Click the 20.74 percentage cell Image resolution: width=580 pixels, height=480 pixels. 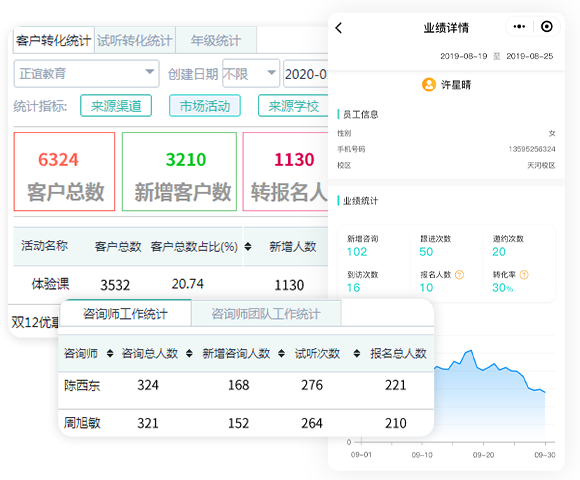(188, 284)
